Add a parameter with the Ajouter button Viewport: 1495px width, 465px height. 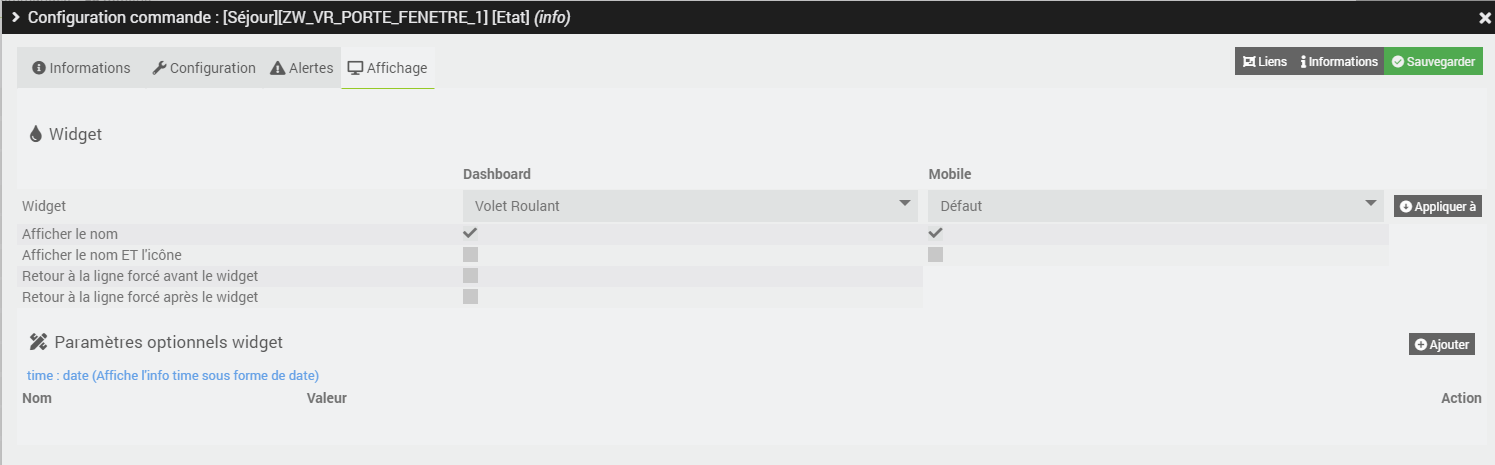[x=1441, y=344]
